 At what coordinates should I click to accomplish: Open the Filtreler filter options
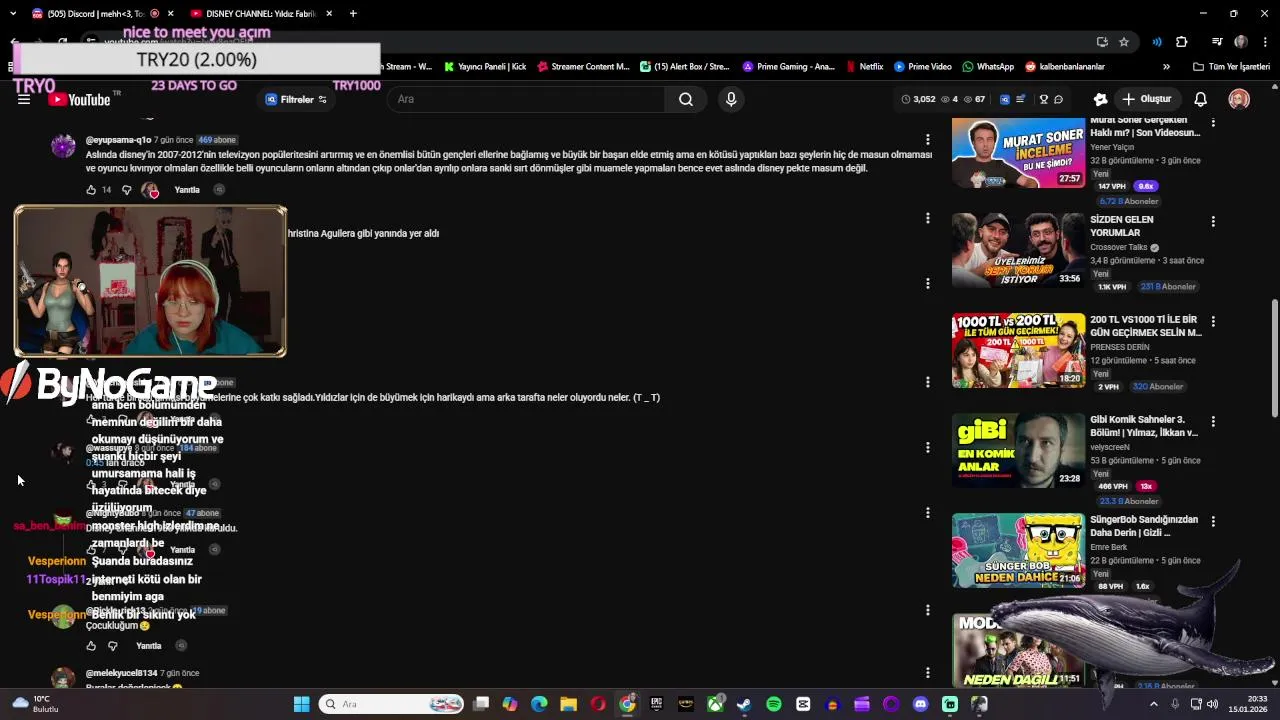pyautogui.click(x=296, y=99)
